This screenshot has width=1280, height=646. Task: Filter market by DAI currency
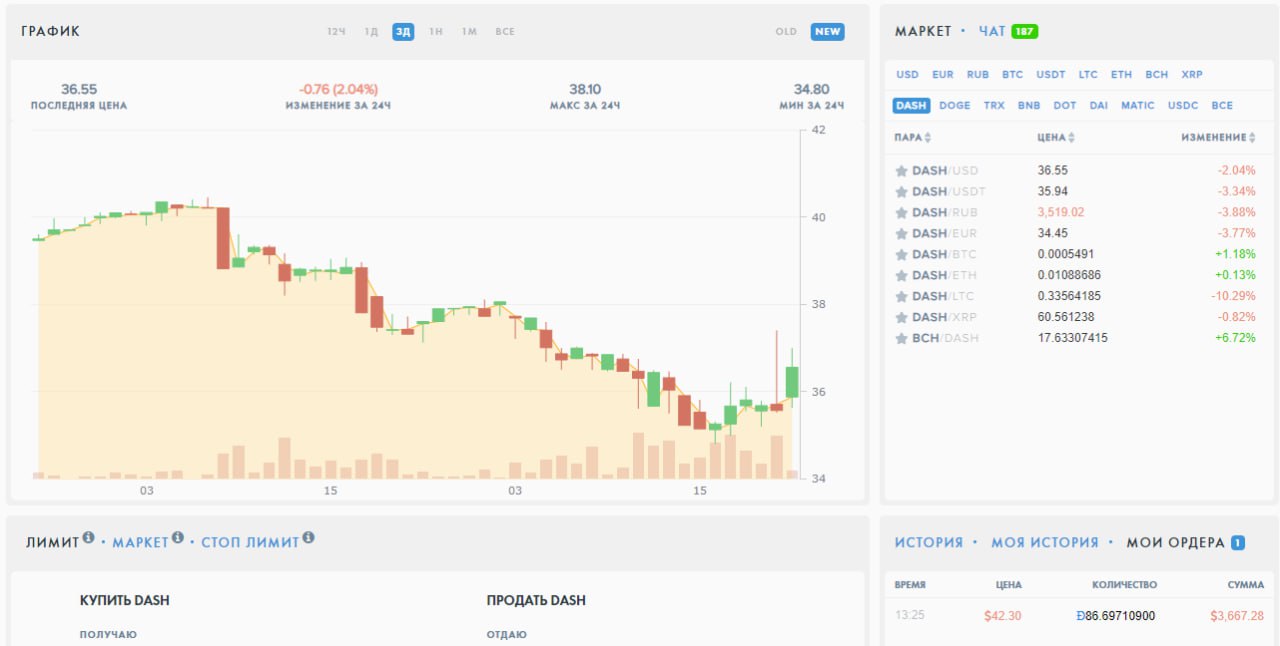[1099, 105]
